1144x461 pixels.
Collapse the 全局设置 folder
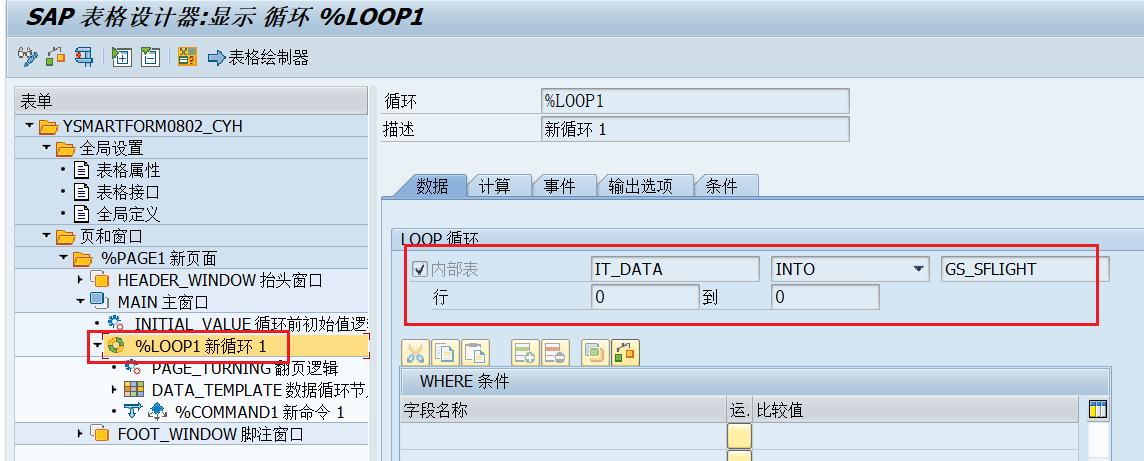[x=46, y=149]
